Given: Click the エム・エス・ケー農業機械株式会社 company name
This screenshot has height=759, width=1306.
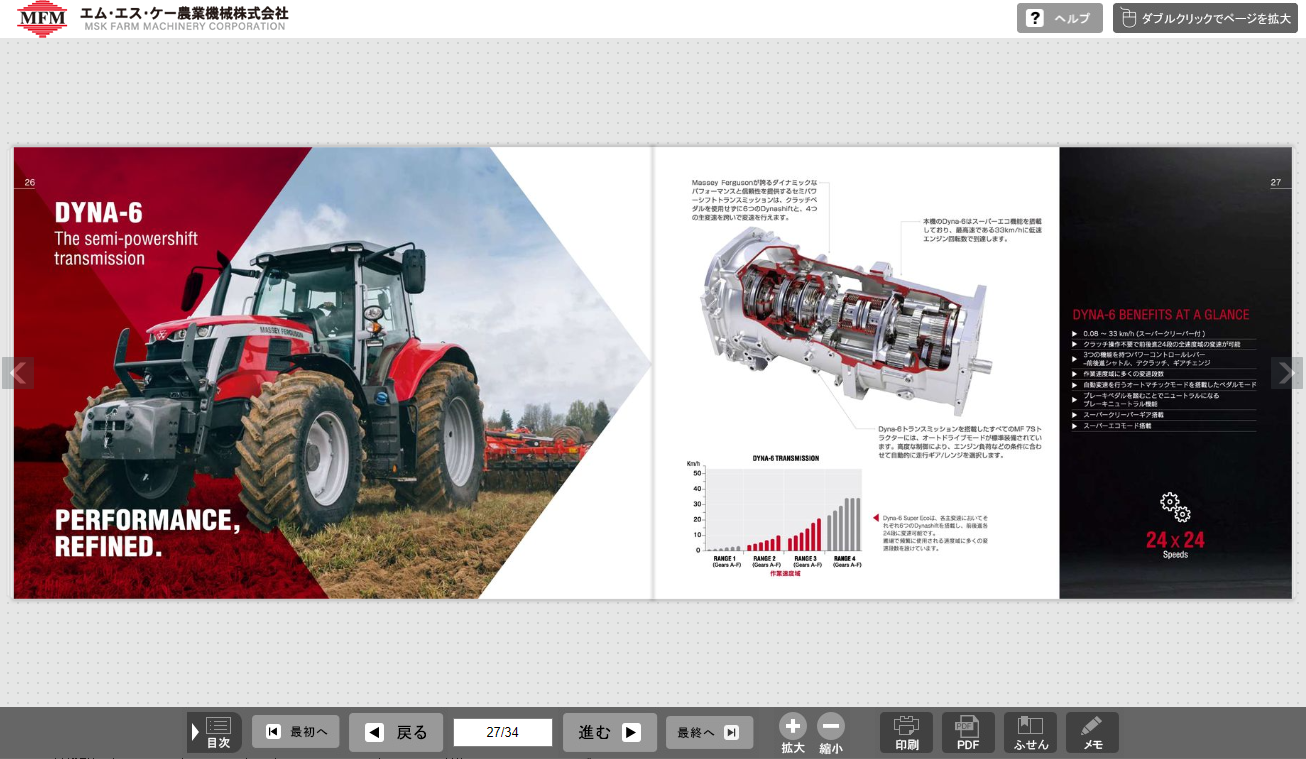Looking at the screenshot, I should tap(185, 13).
